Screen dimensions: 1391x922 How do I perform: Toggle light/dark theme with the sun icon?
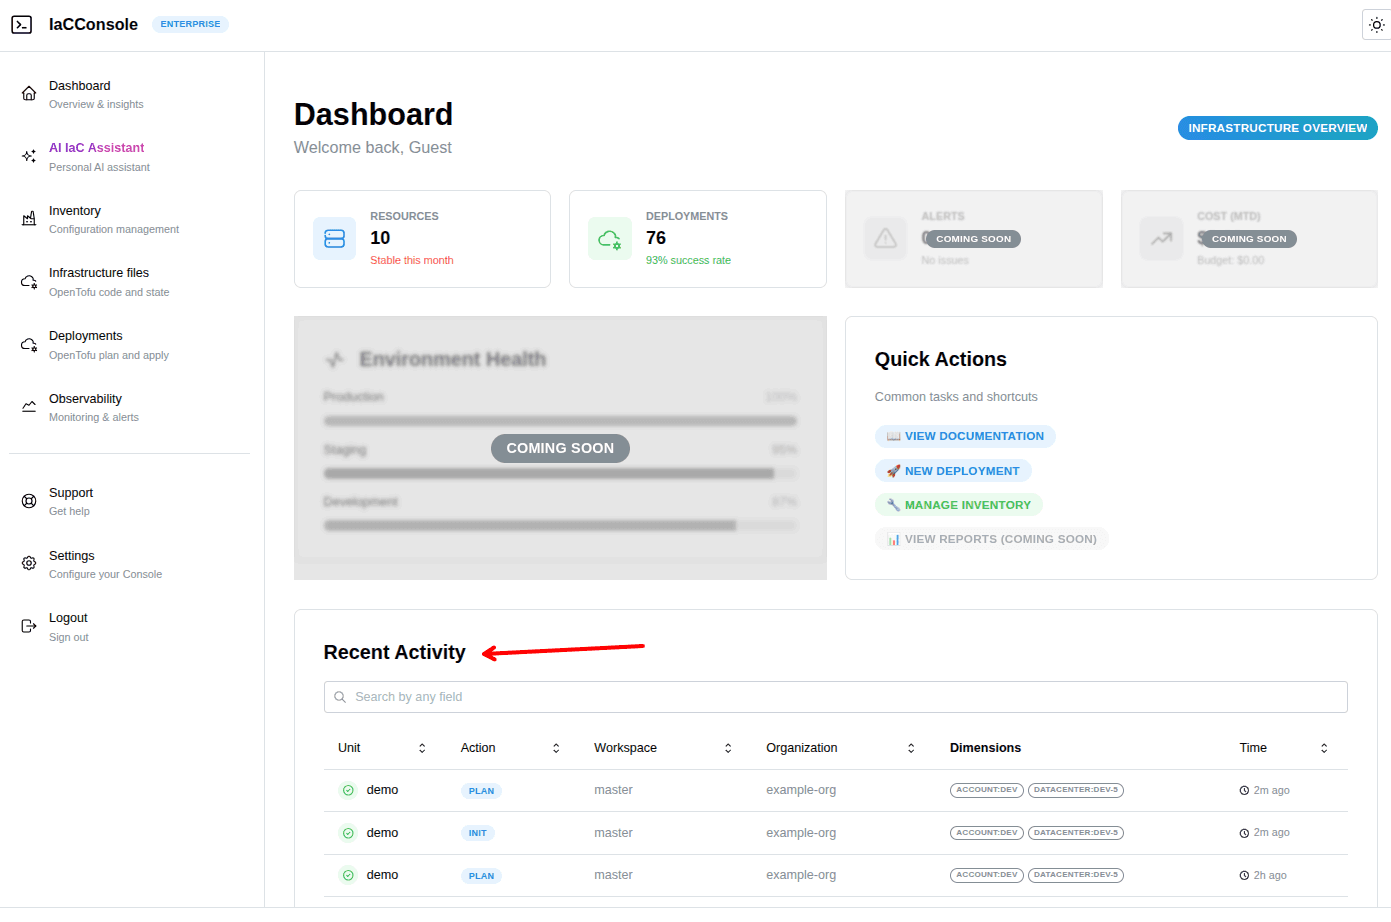[1376, 24]
